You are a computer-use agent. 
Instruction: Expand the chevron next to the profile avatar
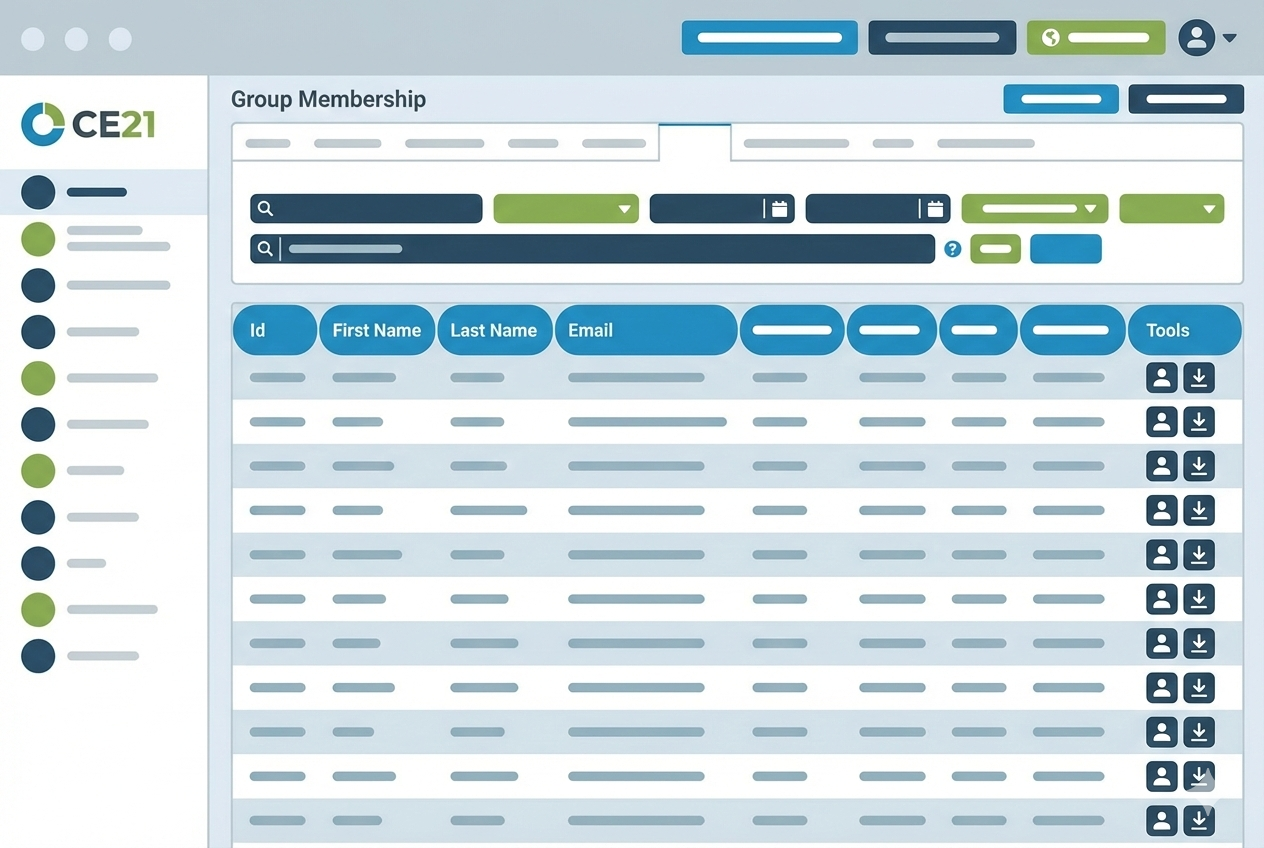1228,38
